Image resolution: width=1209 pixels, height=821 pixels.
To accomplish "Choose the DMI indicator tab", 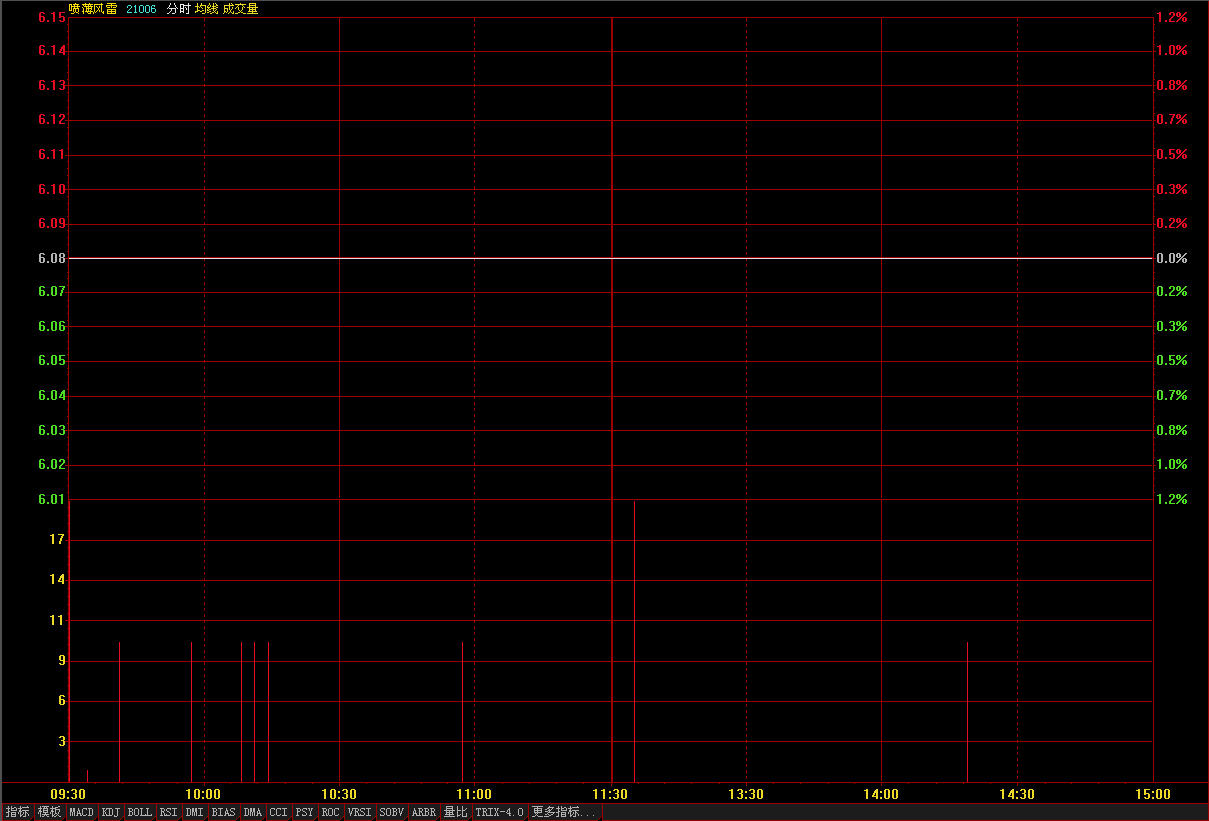I will pyautogui.click(x=195, y=812).
